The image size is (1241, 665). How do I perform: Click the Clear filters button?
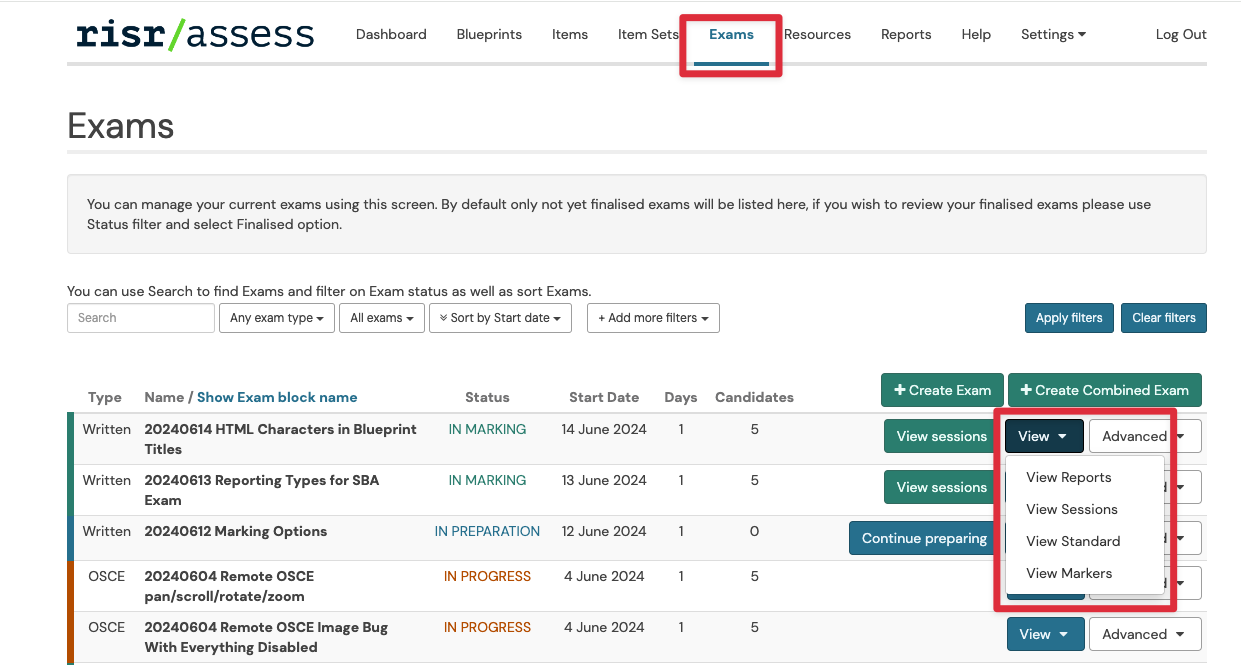1163,318
